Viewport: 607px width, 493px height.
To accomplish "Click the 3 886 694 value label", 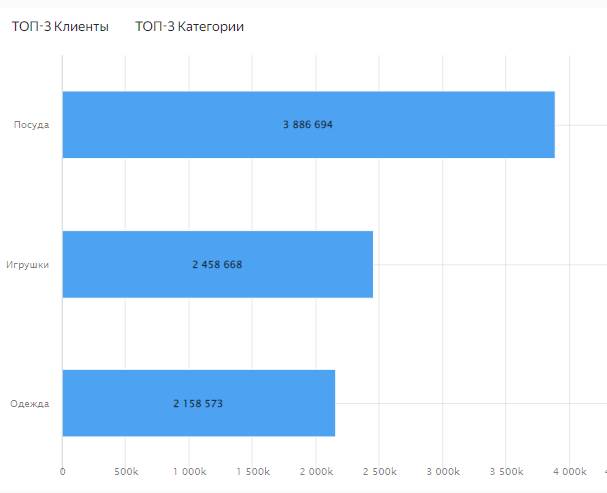I will [308, 125].
